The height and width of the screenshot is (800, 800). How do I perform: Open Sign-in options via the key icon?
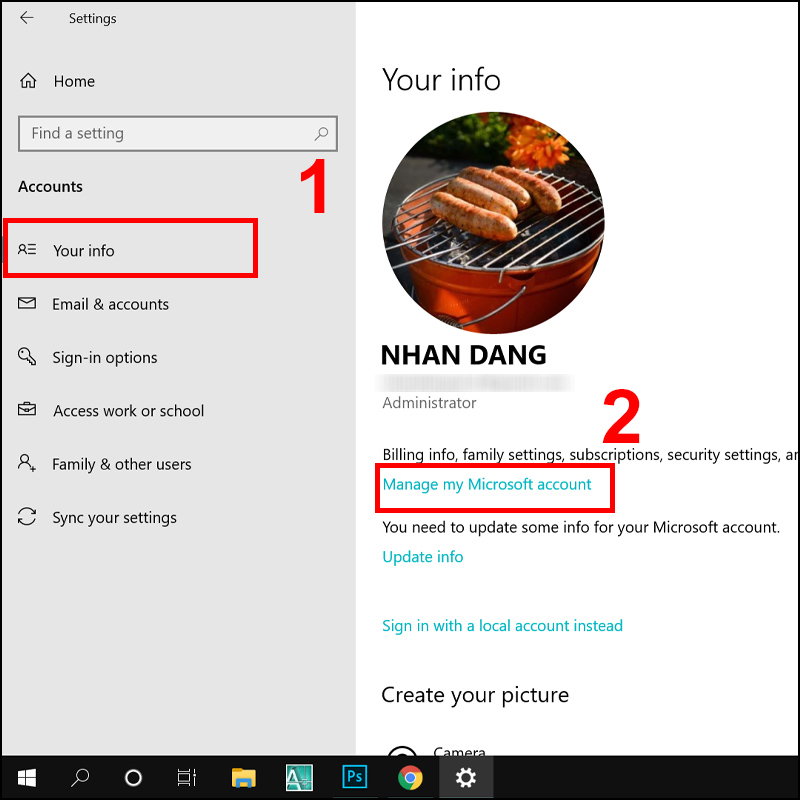pyautogui.click(x=27, y=357)
